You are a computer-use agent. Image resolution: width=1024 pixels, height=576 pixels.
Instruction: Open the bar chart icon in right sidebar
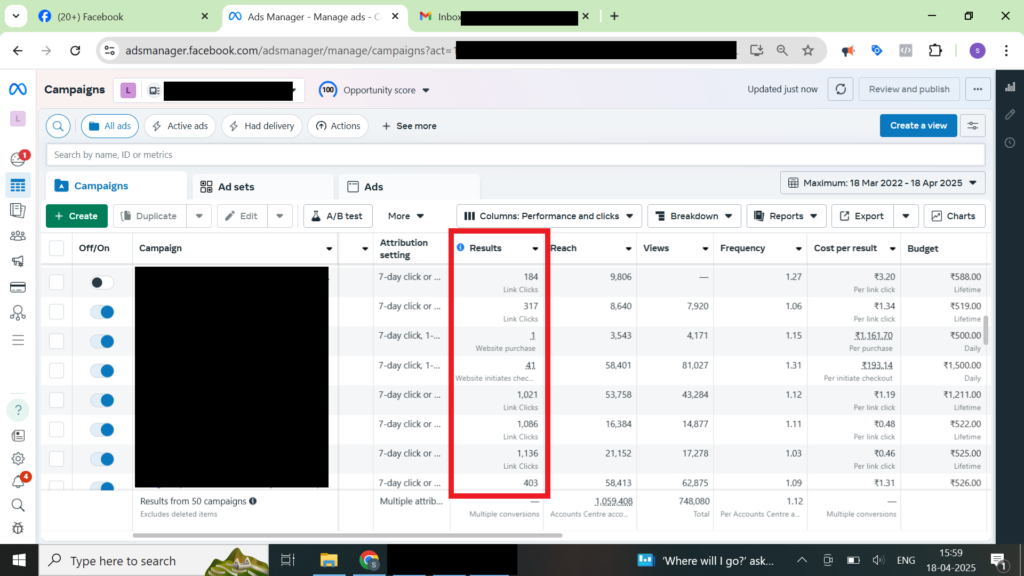1010,87
